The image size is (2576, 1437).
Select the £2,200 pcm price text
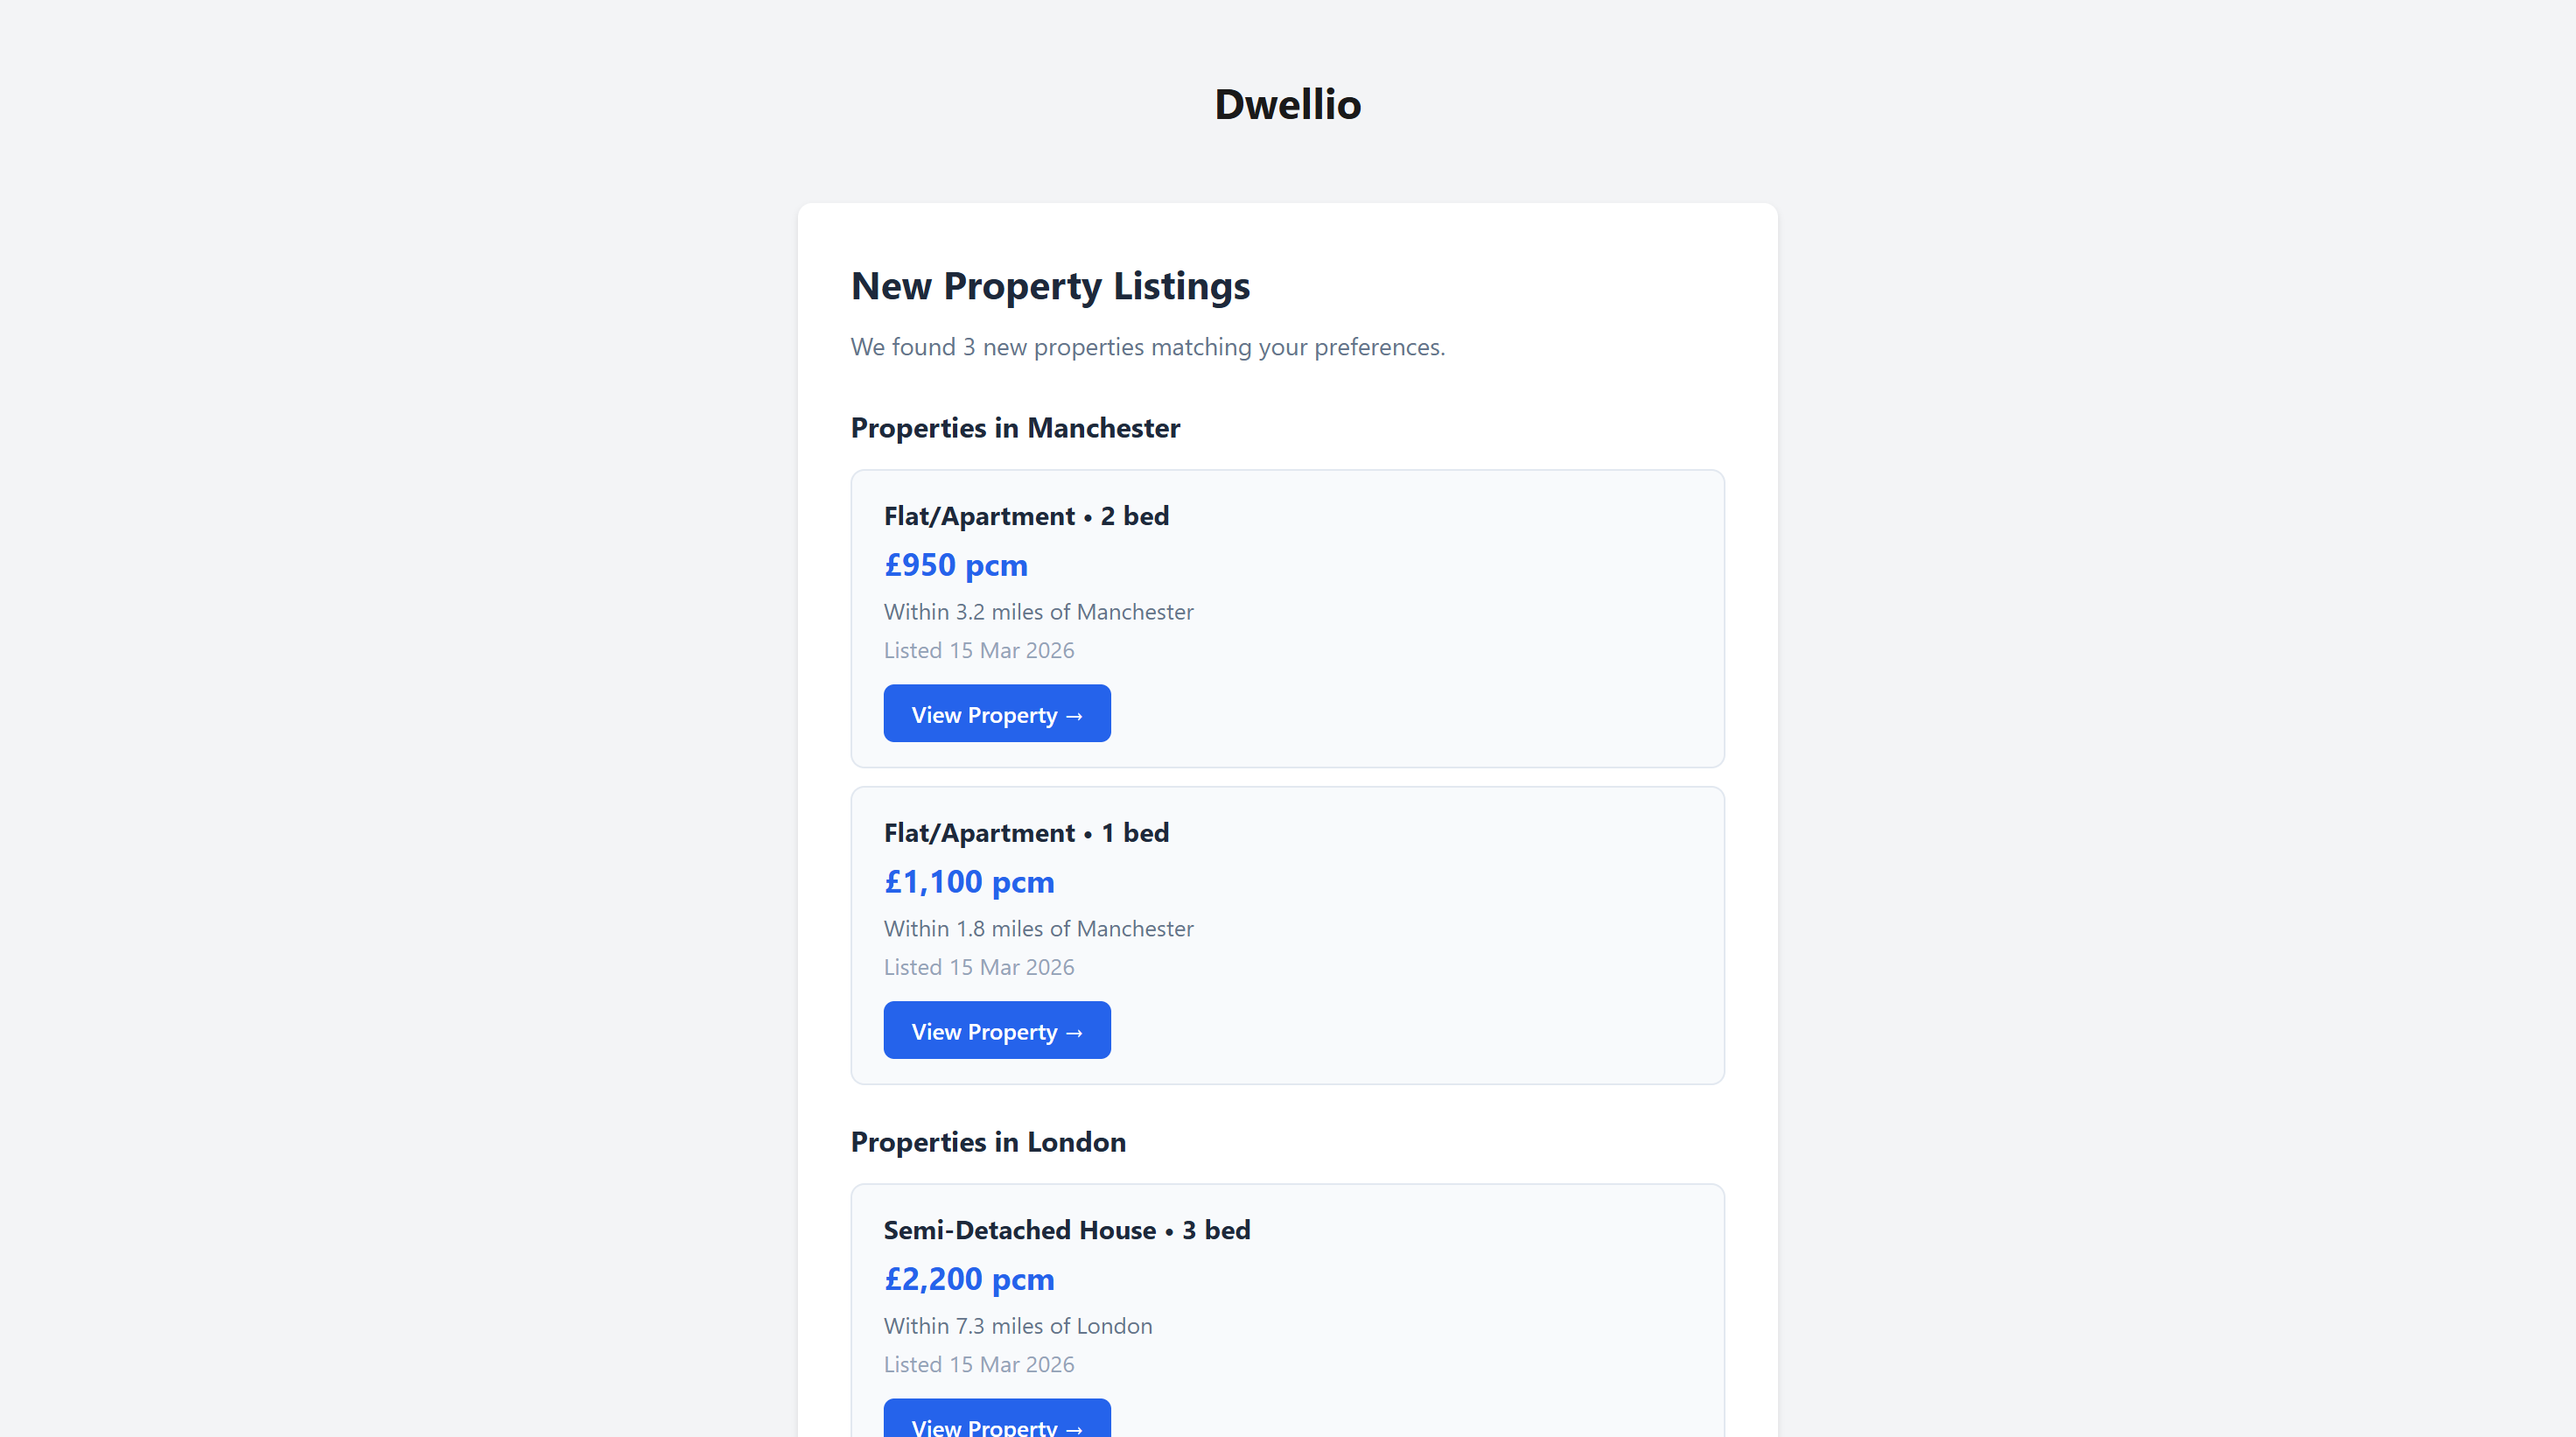tap(968, 1278)
